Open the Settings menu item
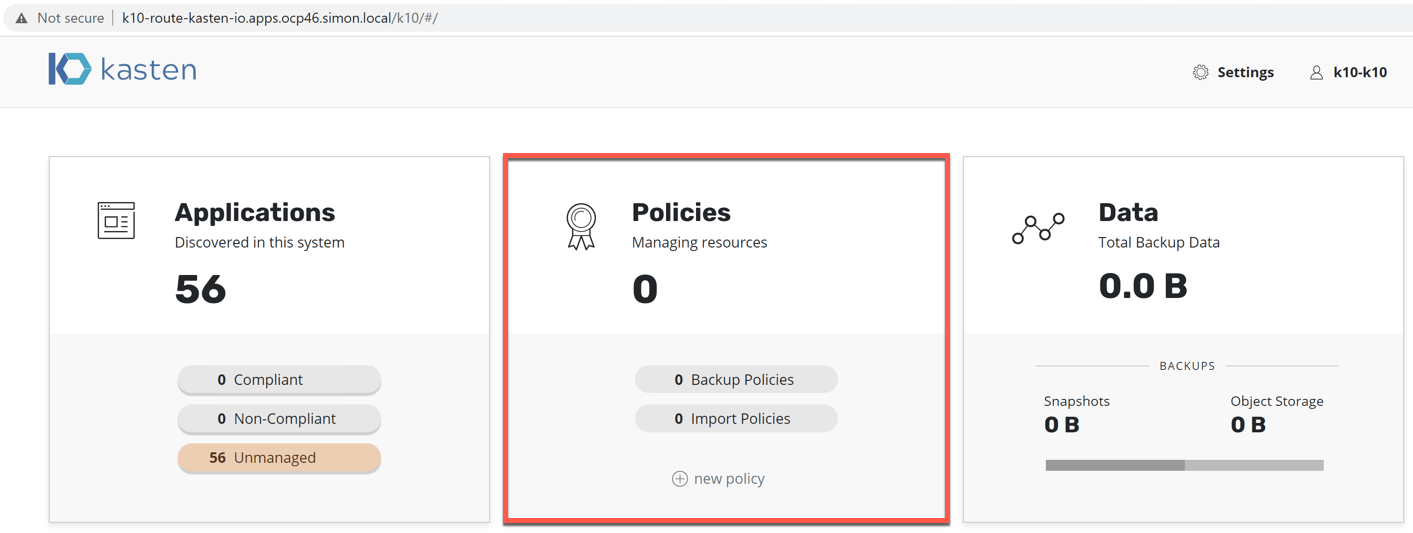This screenshot has height=533, width=1413. click(x=1245, y=72)
